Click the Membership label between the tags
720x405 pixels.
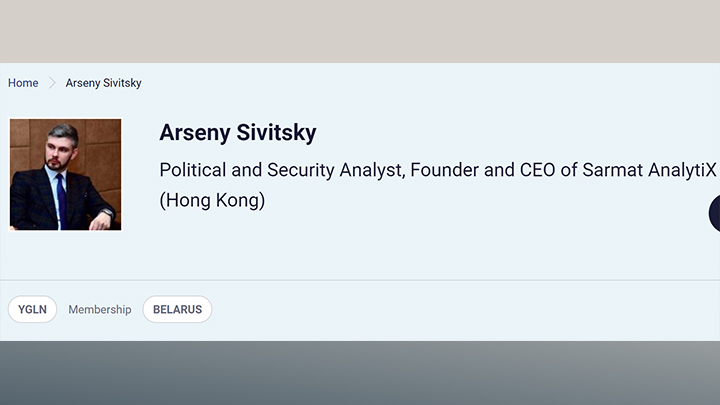[100, 310]
